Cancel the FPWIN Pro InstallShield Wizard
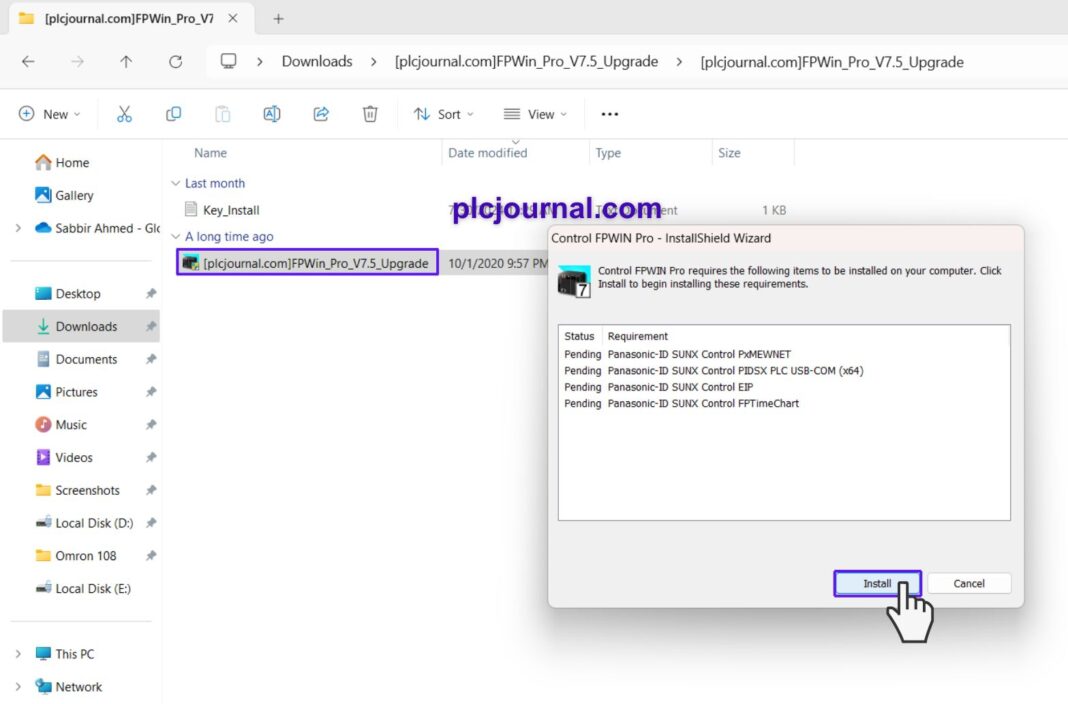1068x704 pixels. pyautogui.click(x=969, y=583)
